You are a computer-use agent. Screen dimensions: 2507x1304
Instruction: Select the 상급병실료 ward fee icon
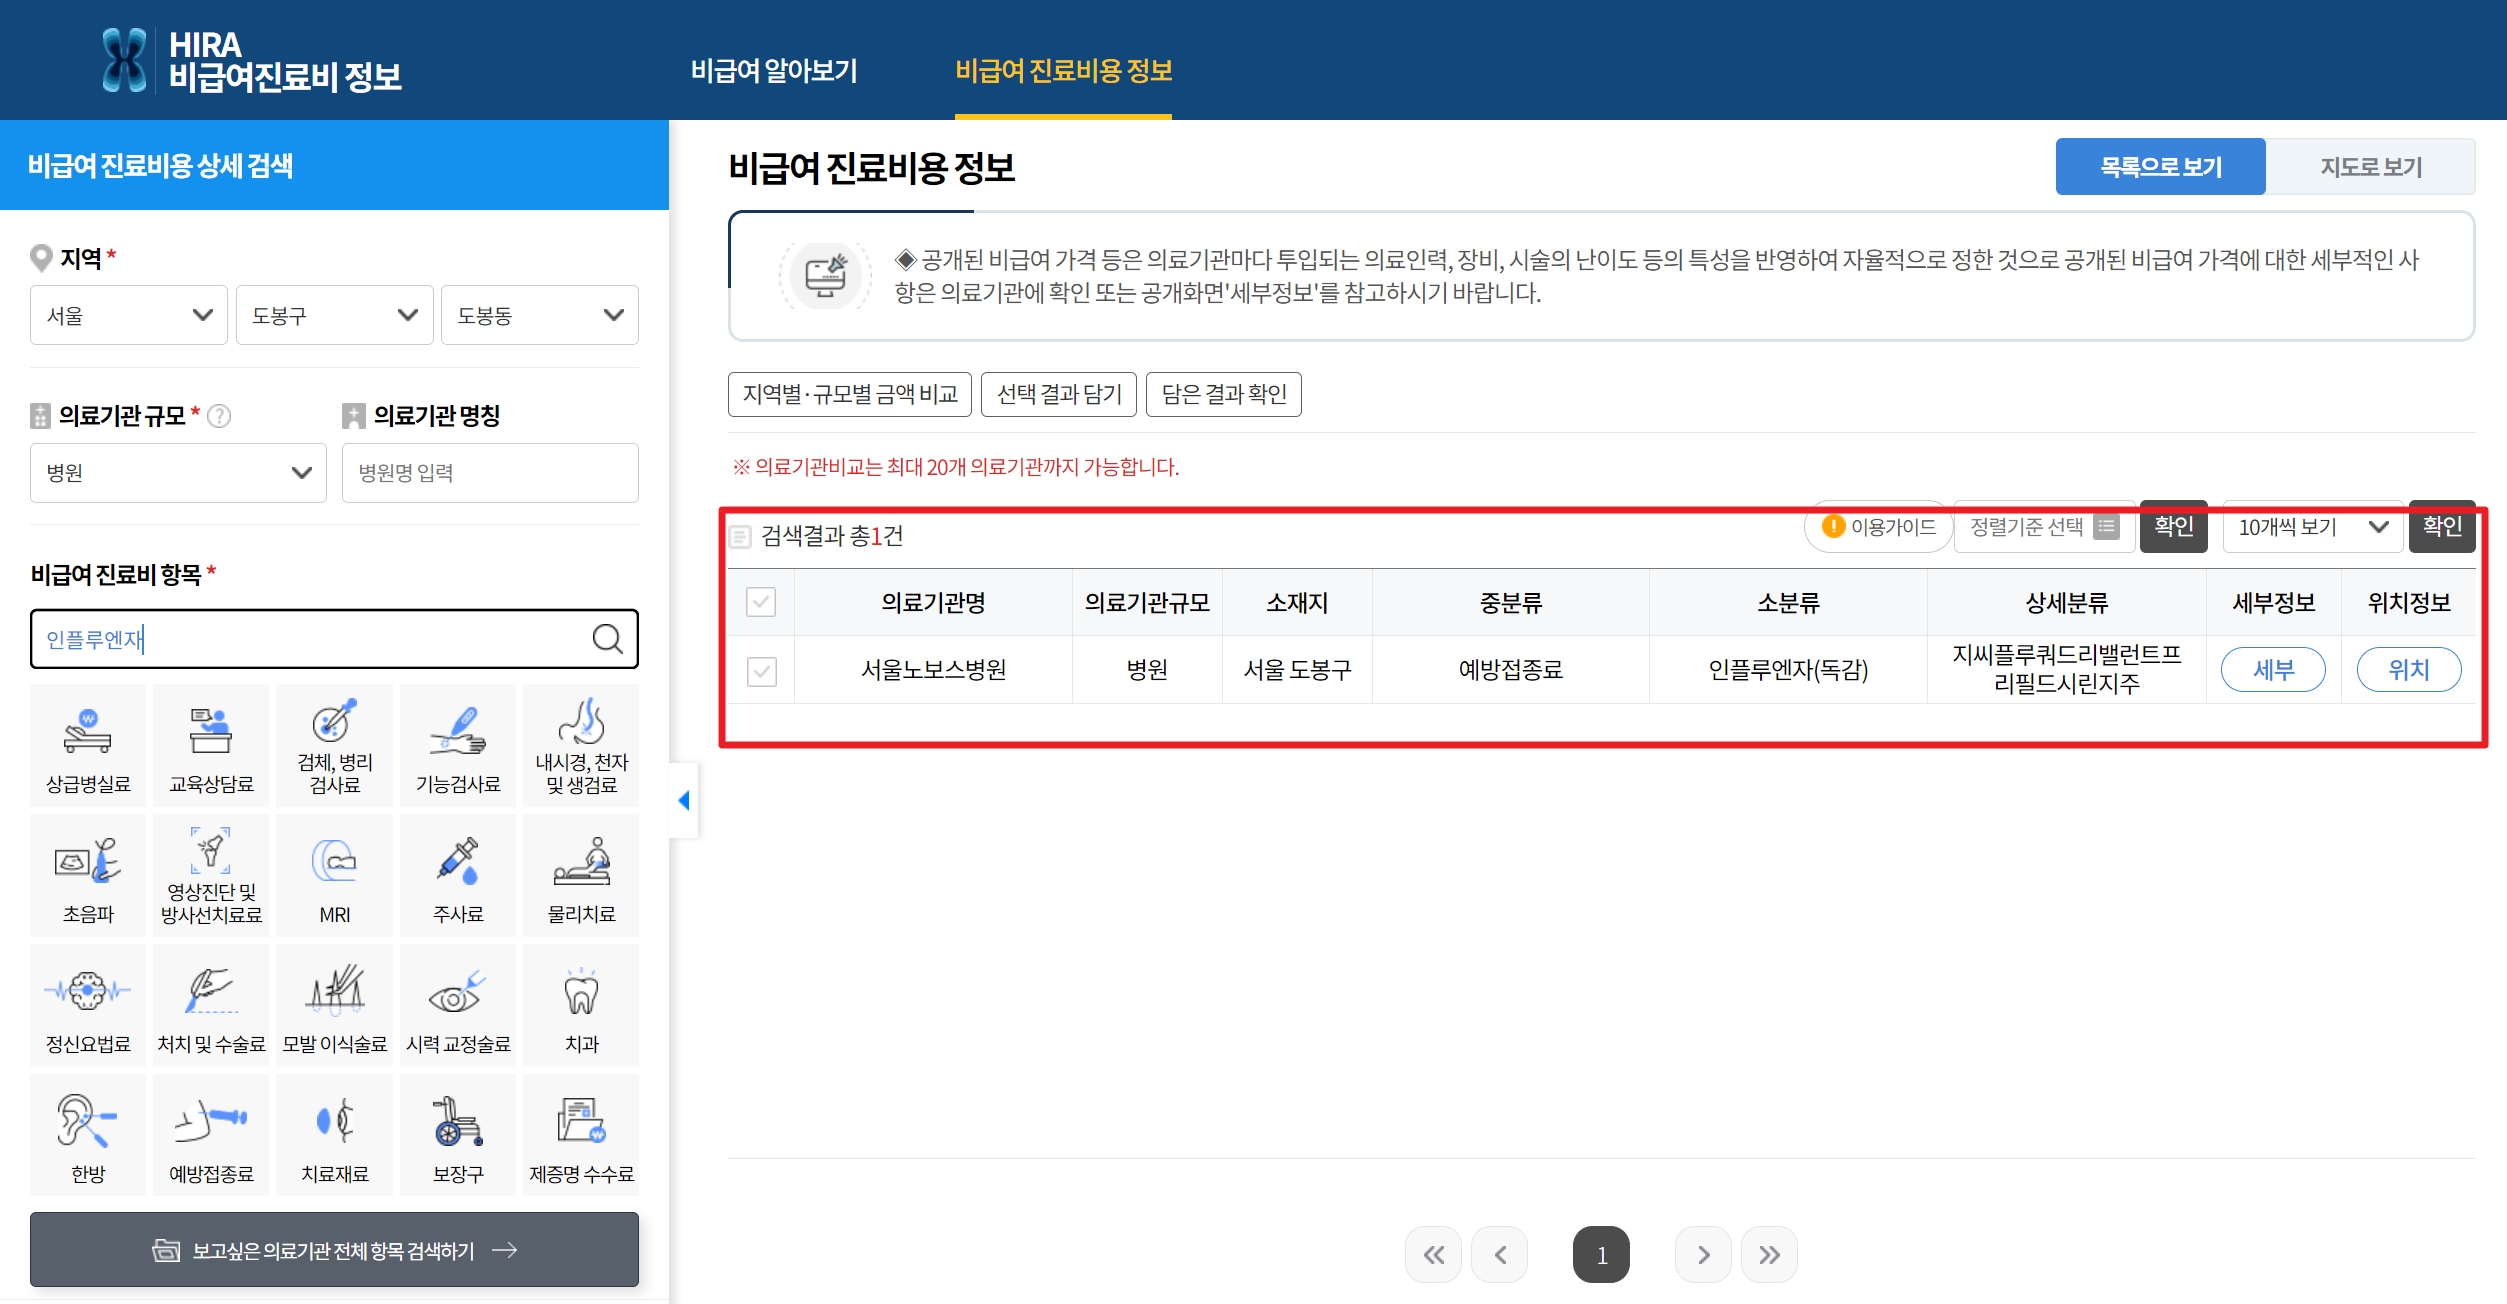point(88,745)
